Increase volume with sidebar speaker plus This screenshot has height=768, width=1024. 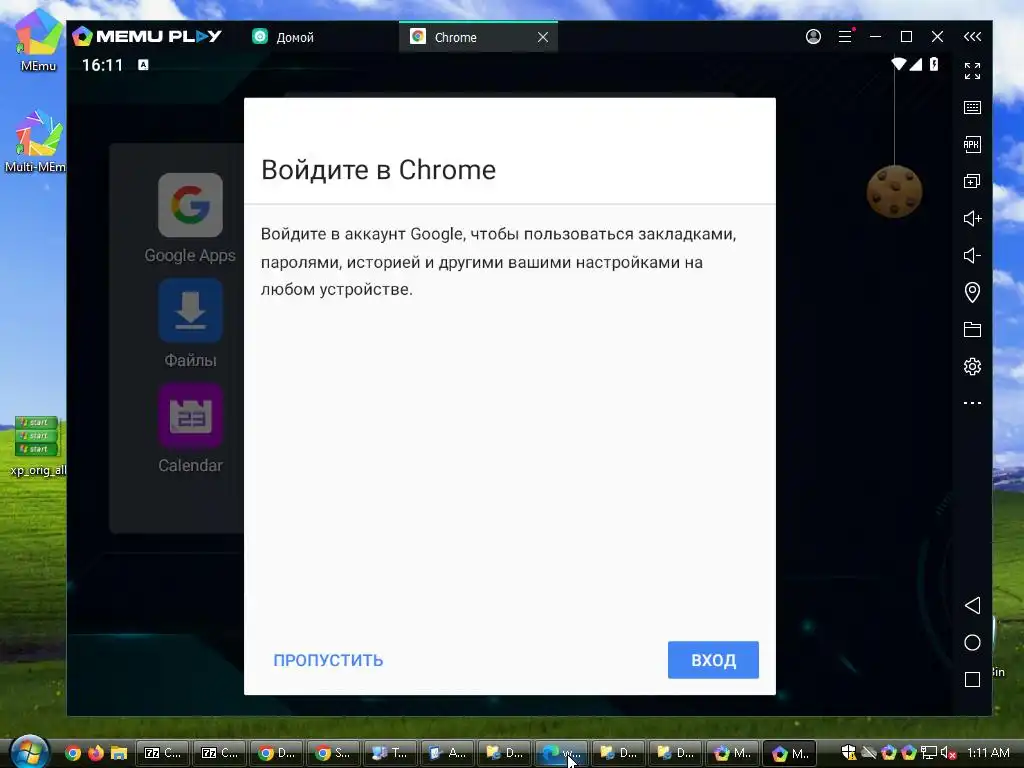972,218
